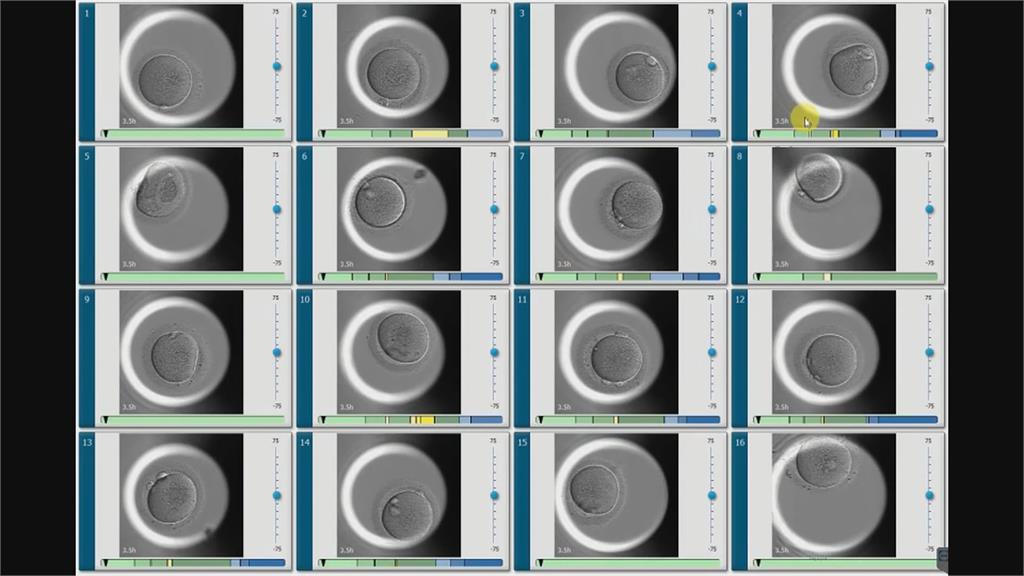1024x576 pixels.
Task: Click the green timeline bar under embryo 9
Action: 192,420
